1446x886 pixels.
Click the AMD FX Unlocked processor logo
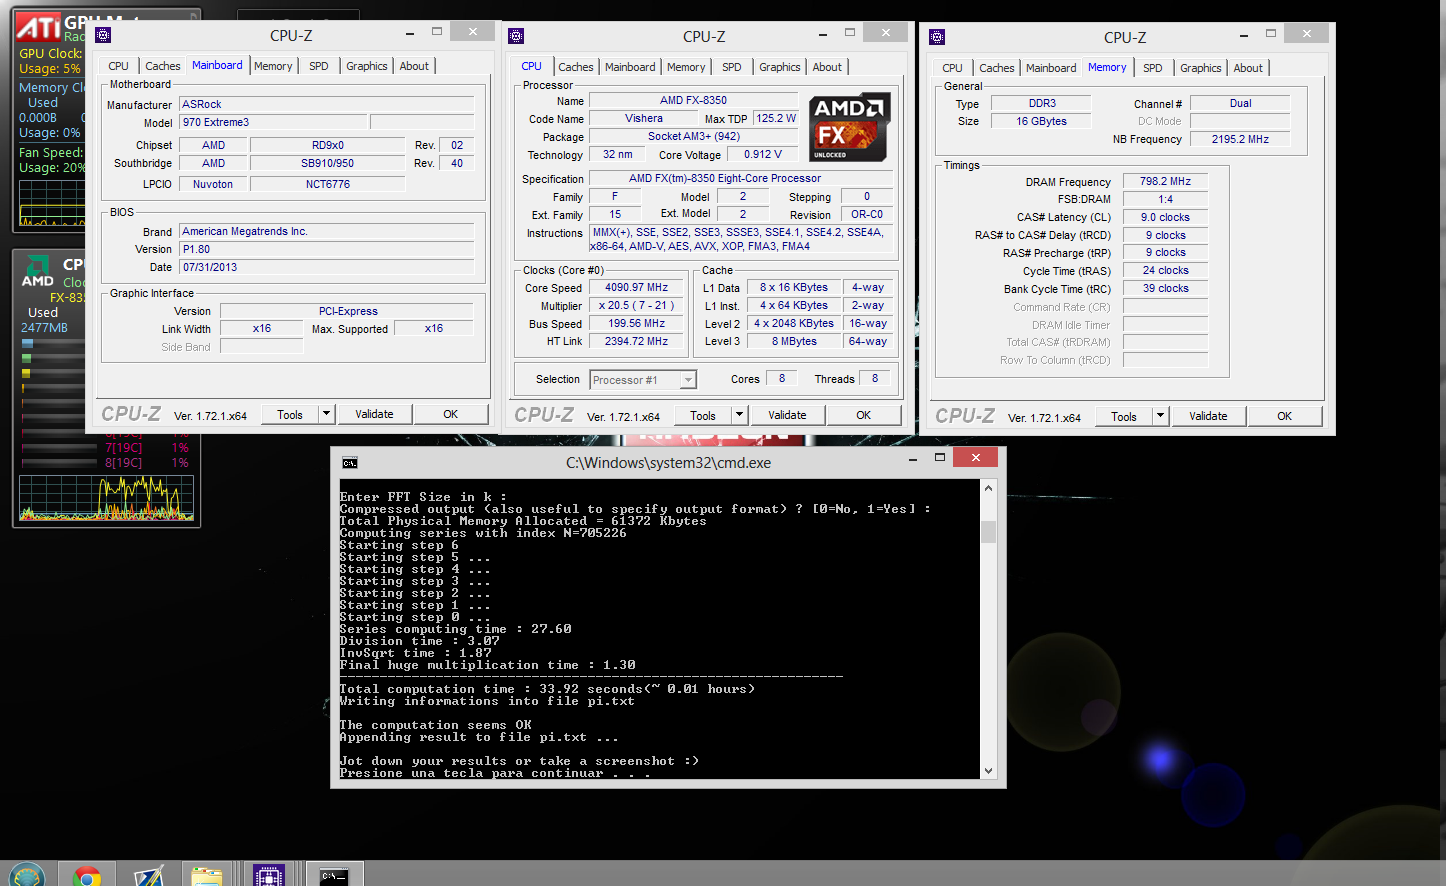click(x=849, y=127)
